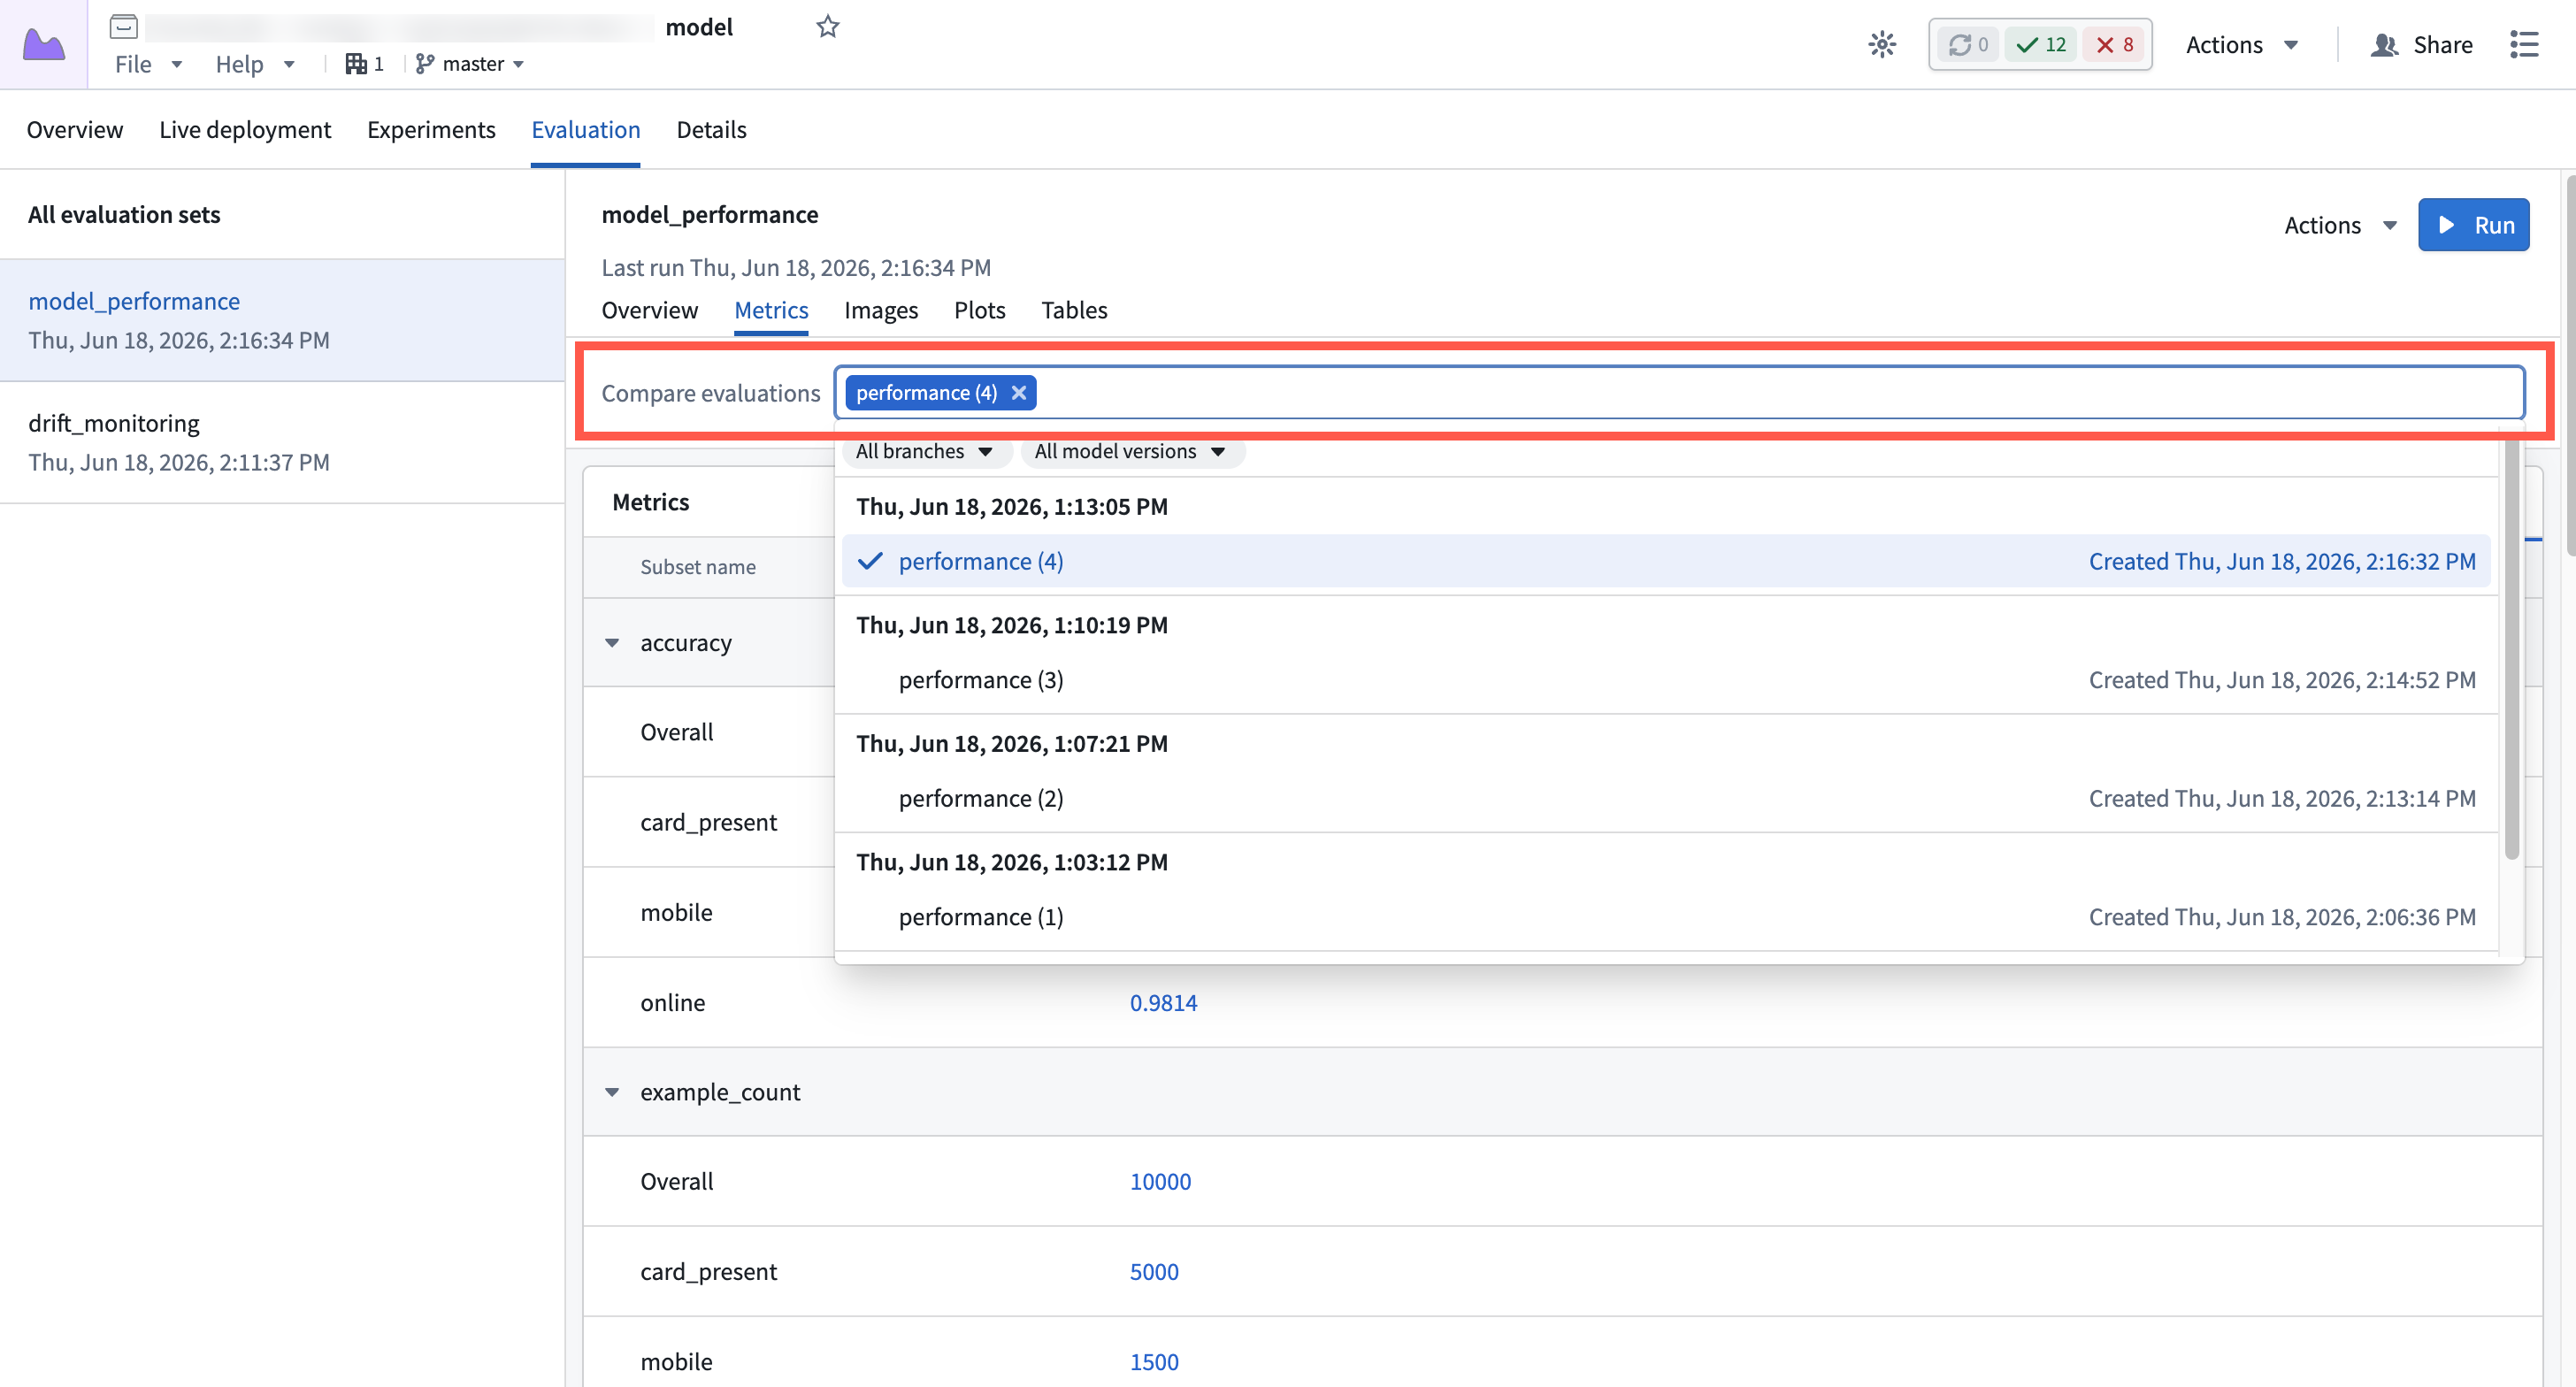Click the running checks count 0
2576x1387 pixels.
click(1968, 45)
